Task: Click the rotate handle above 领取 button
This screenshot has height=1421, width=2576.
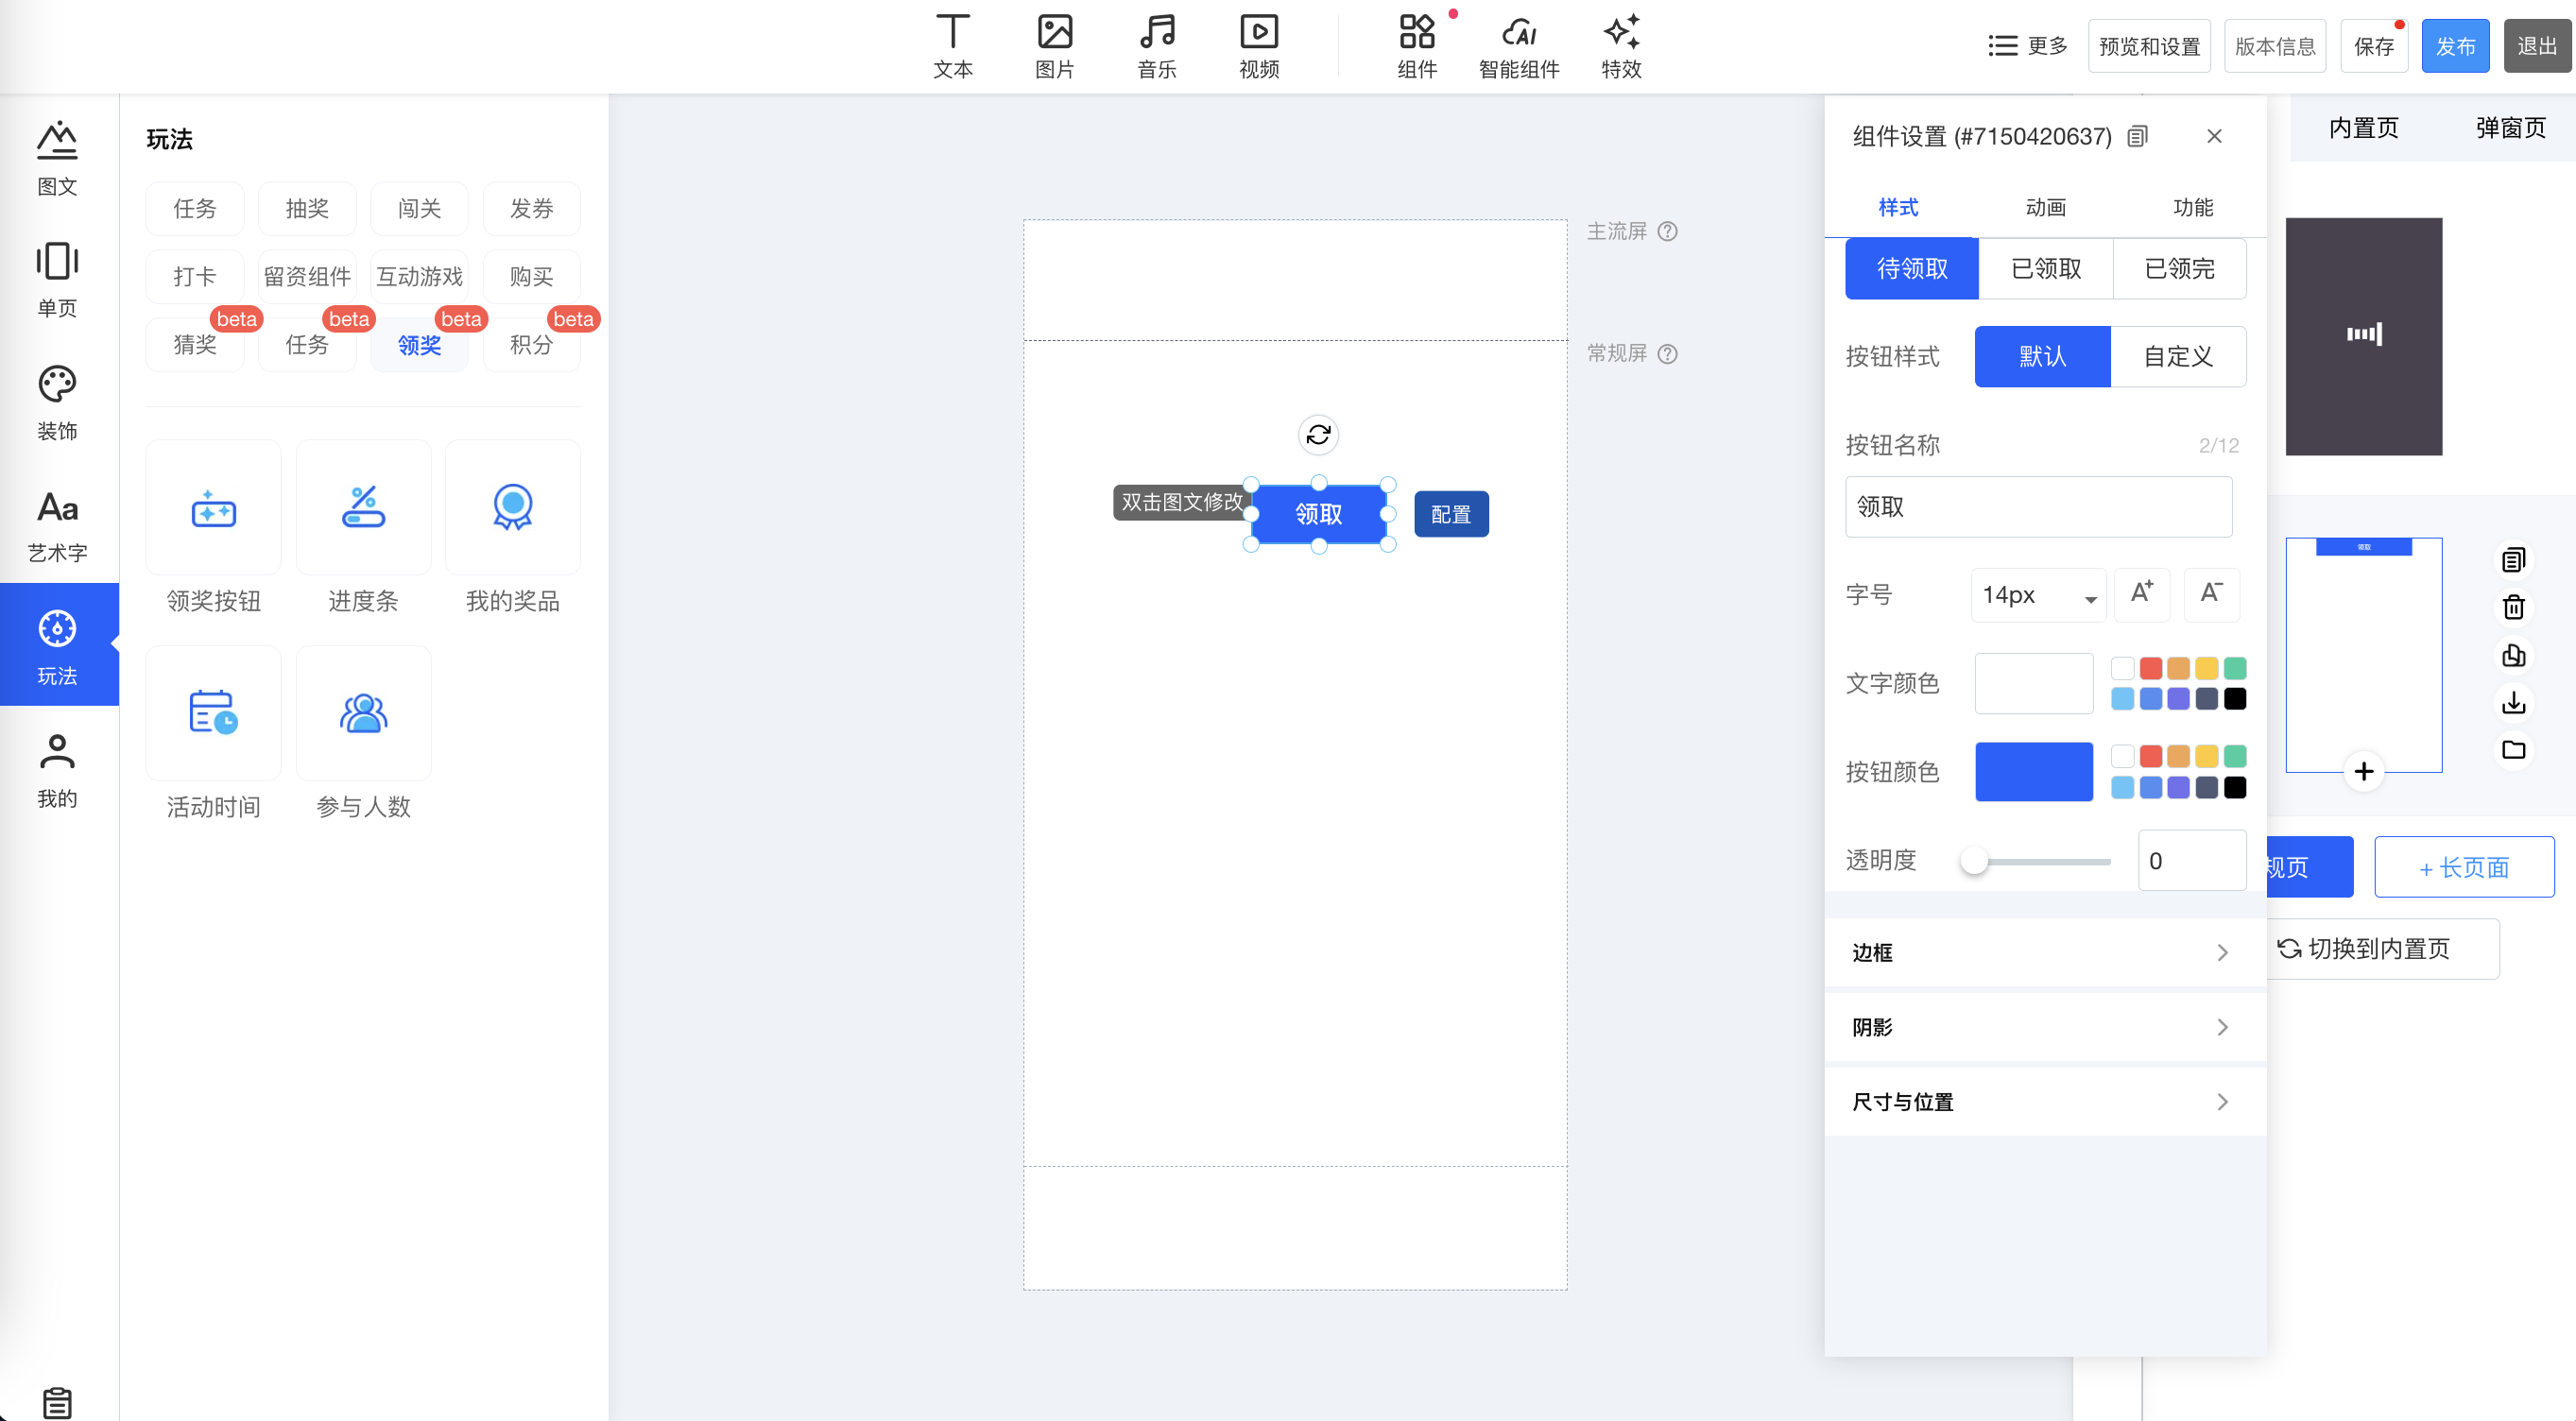Action: [x=1318, y=435]
